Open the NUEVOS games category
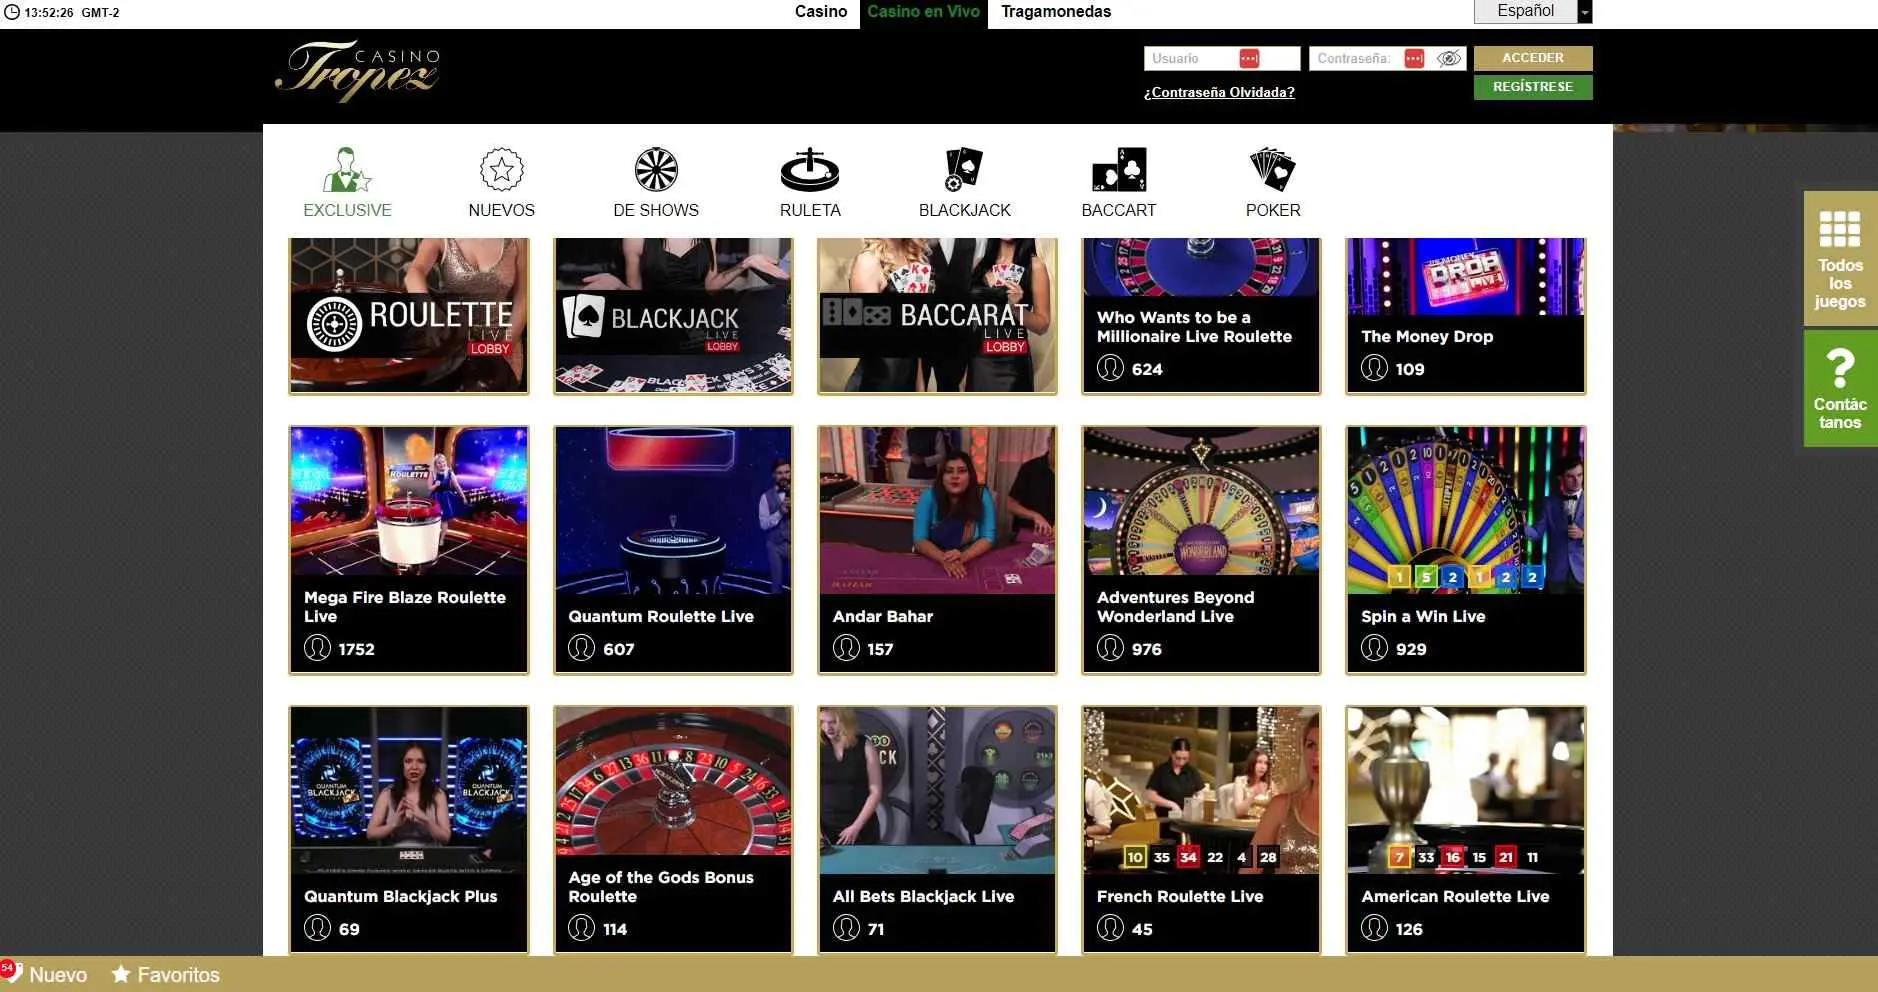The image size is (1878, 992). coord(502,180)
